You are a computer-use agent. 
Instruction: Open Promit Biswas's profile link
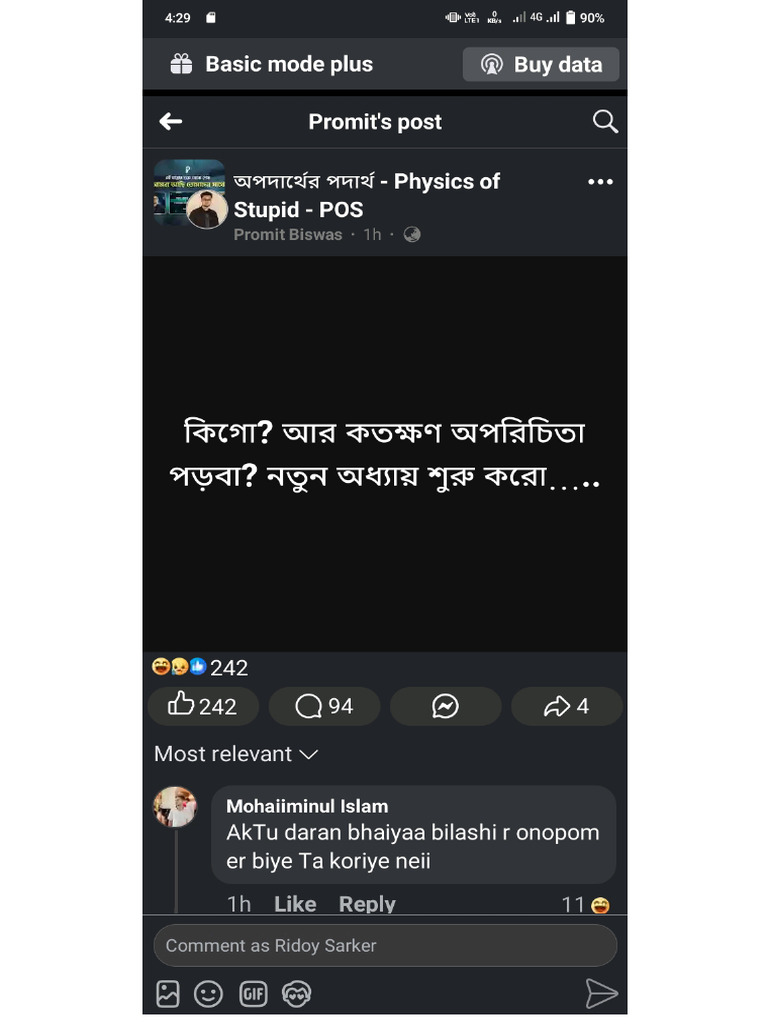click(288, 235)
